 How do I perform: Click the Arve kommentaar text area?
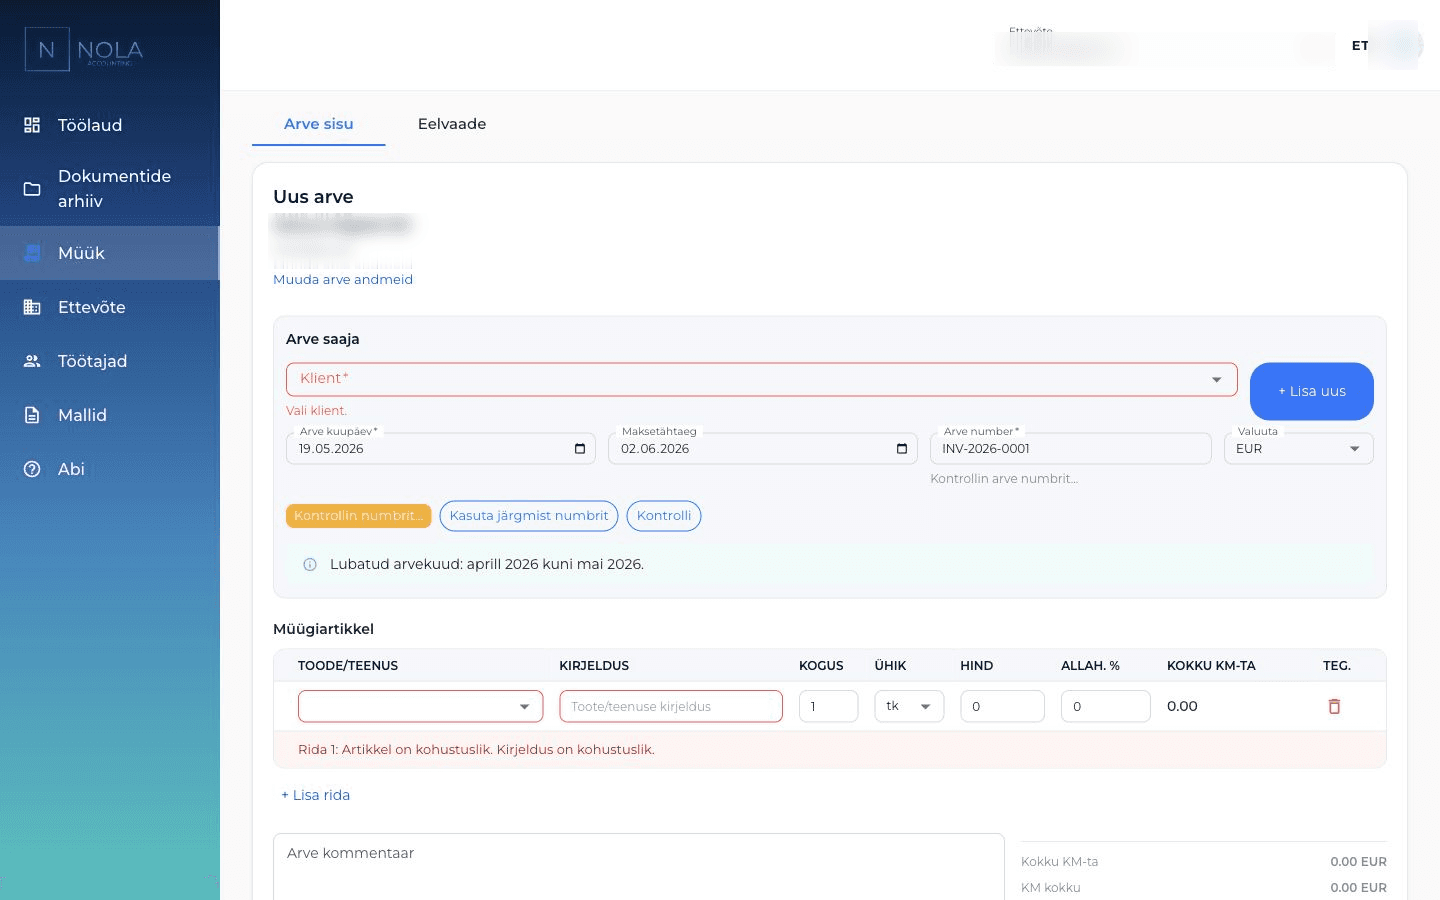tap(639, 867)
